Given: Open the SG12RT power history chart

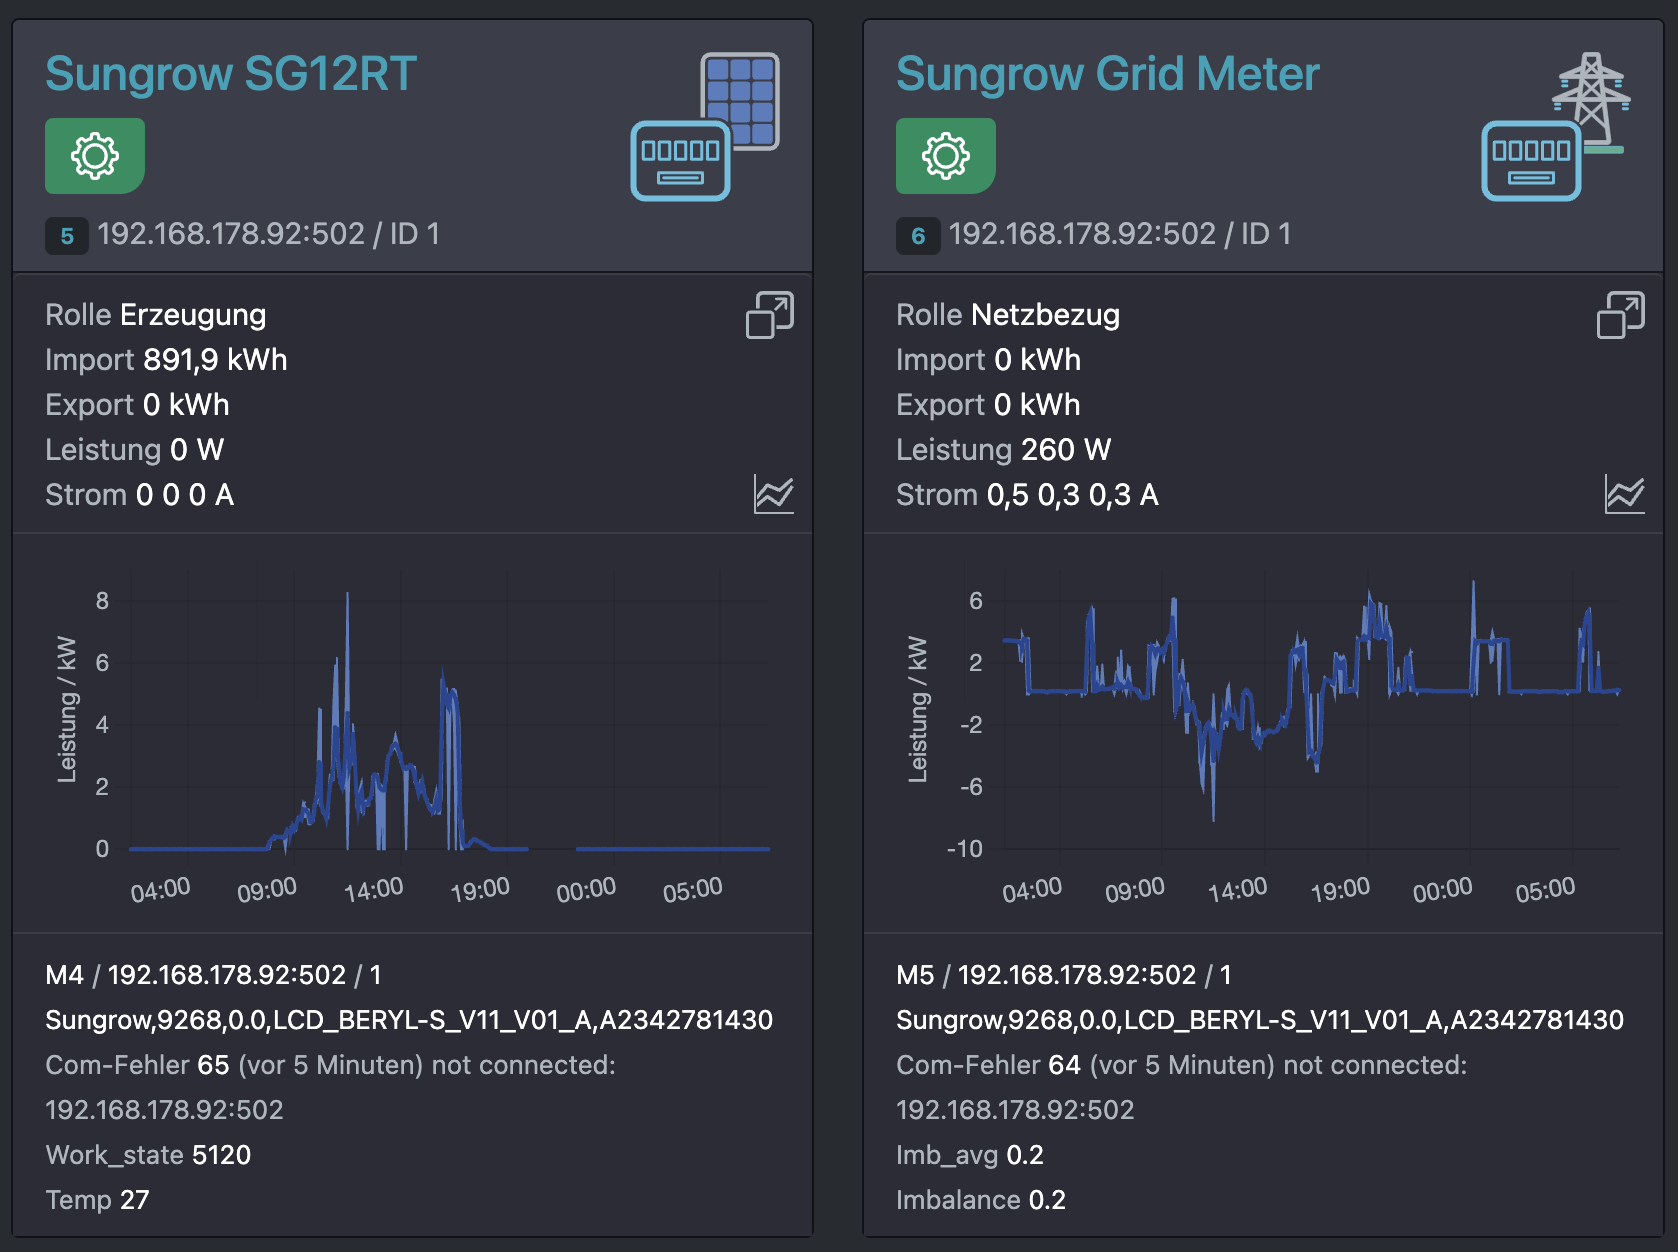Looking at the screenshot, I should click(x=413, y=735).
